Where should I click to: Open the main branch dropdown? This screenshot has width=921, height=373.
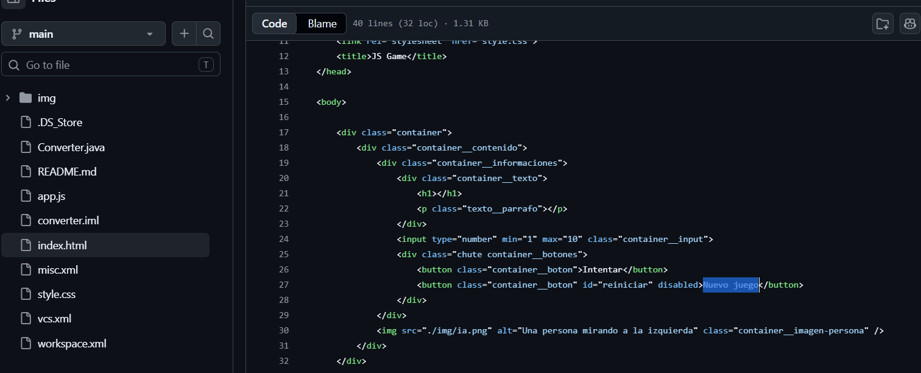(83, 34)
